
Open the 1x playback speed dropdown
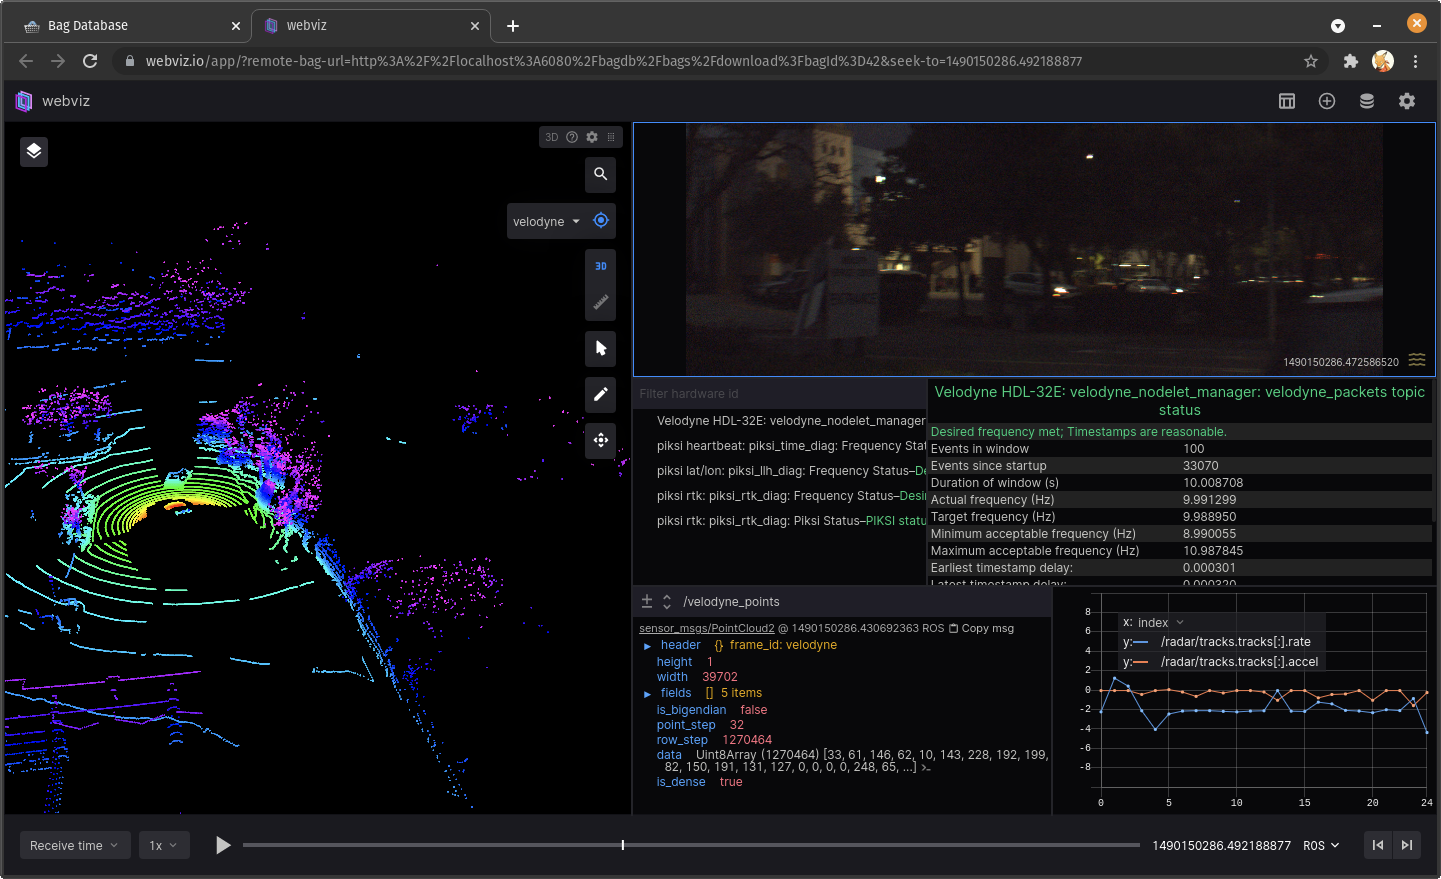point(164,845)
